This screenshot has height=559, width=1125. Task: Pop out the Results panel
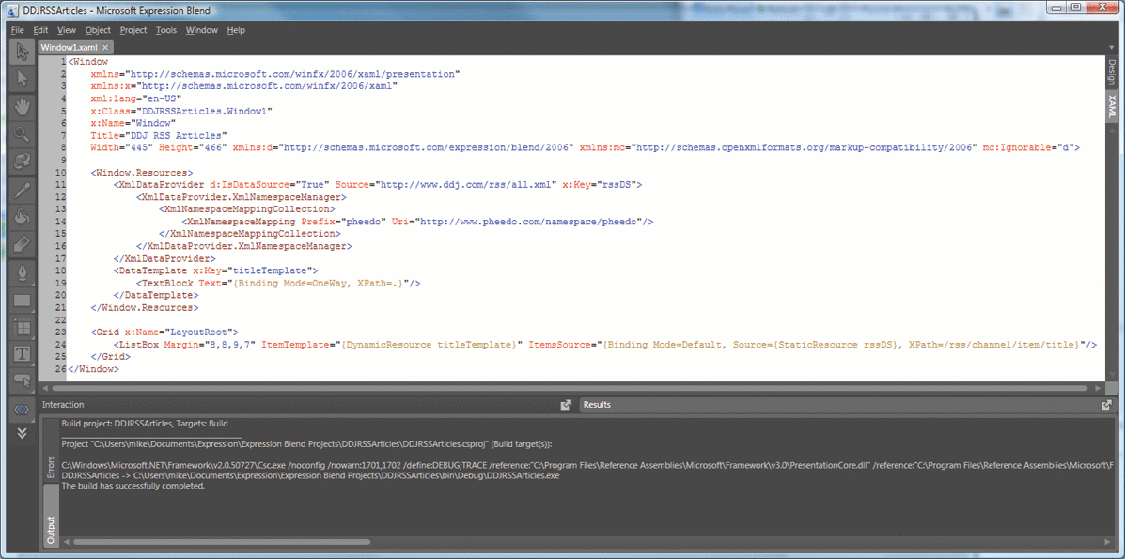(x=1106, y=405)
